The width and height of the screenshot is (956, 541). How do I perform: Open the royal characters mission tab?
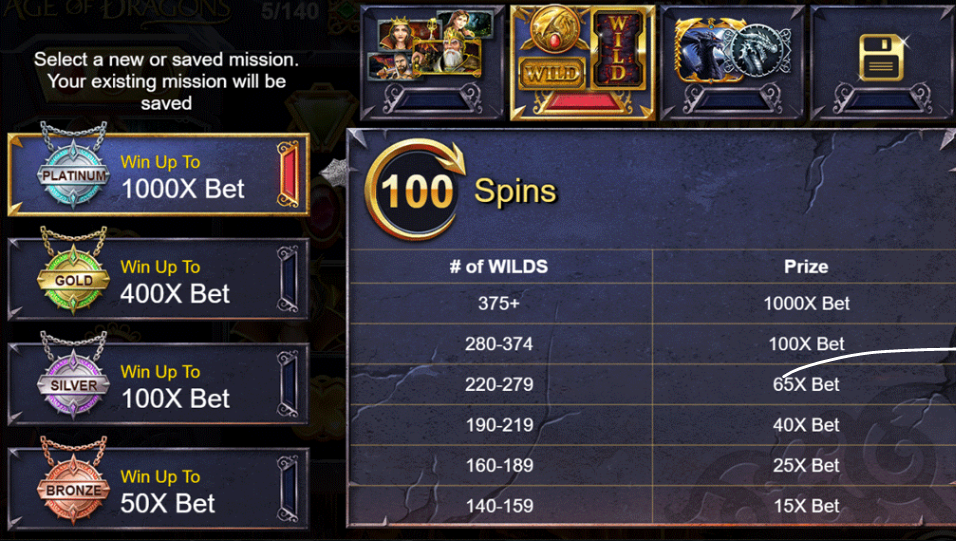[432, 63]
